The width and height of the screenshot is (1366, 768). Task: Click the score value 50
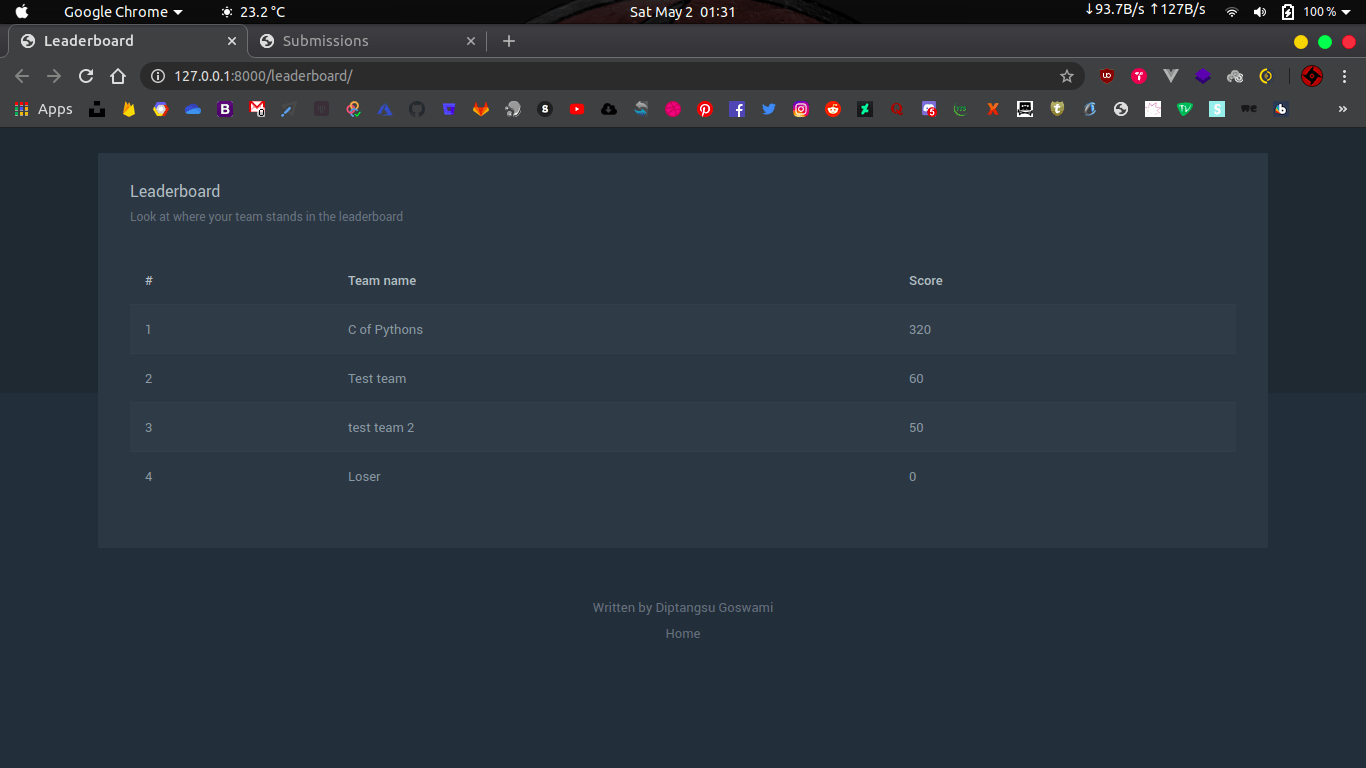916,428
